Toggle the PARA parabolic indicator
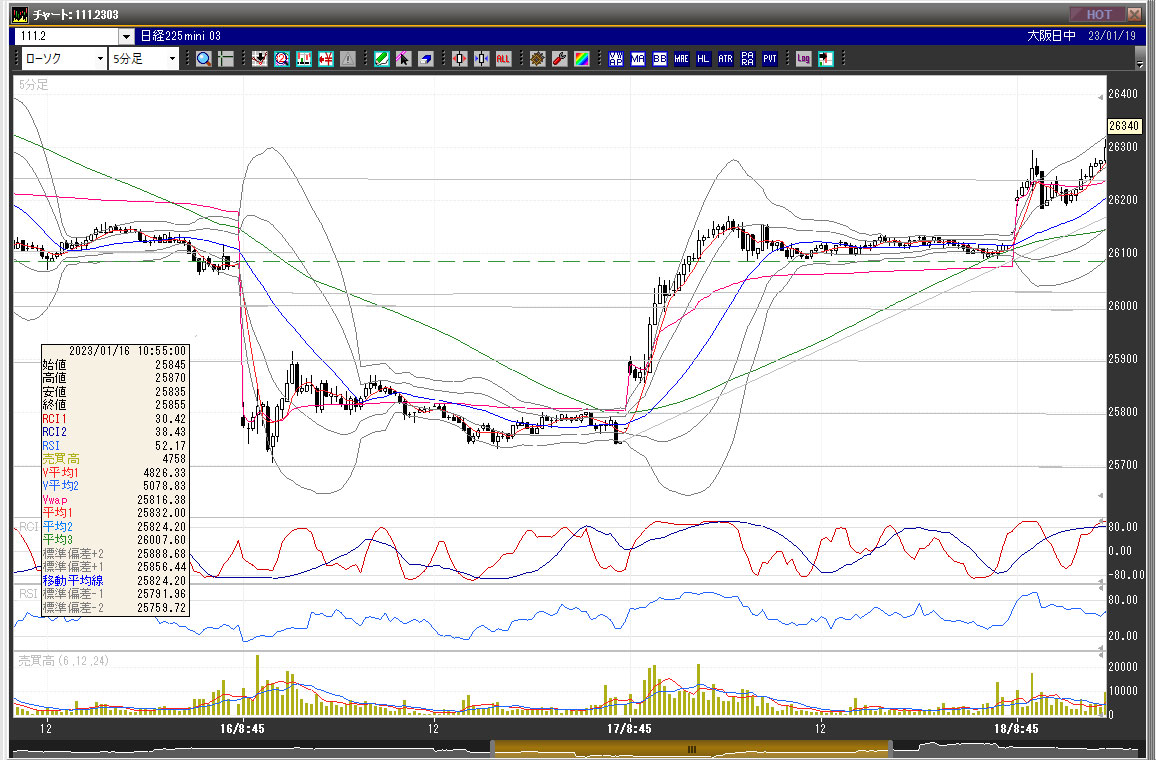 [x=748, y=59]
